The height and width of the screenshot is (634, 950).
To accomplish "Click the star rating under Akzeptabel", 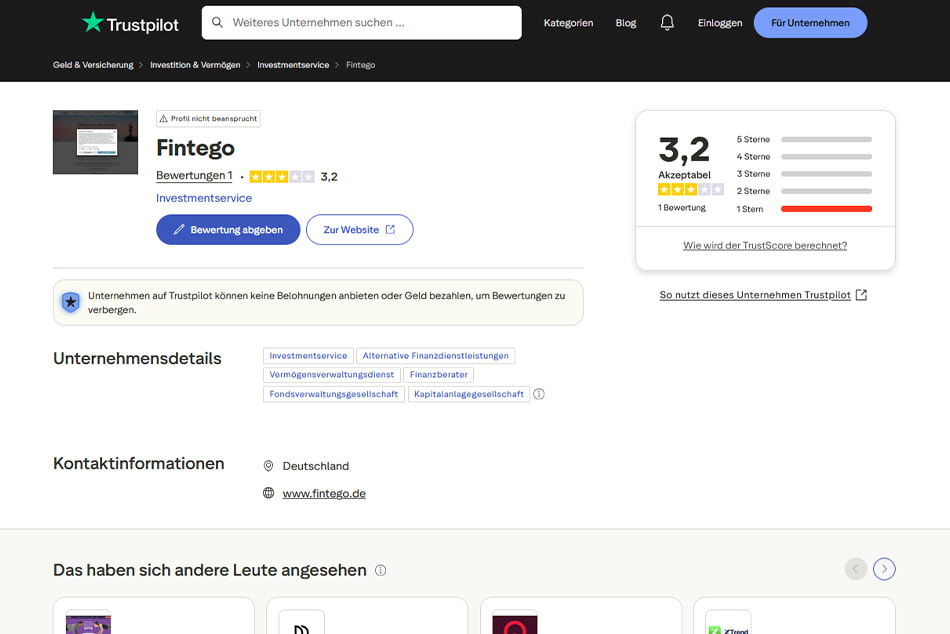I will click(x=691, y=190).
